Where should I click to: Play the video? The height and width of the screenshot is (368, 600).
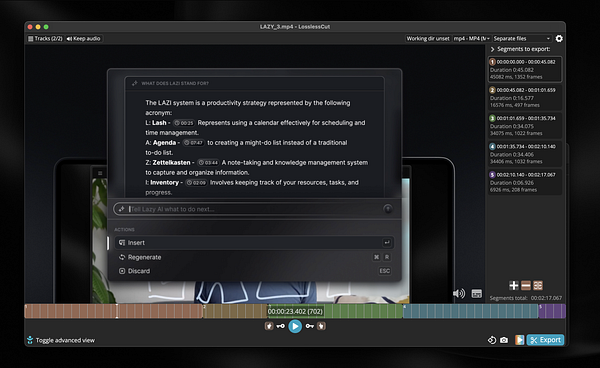click(295, 326)
